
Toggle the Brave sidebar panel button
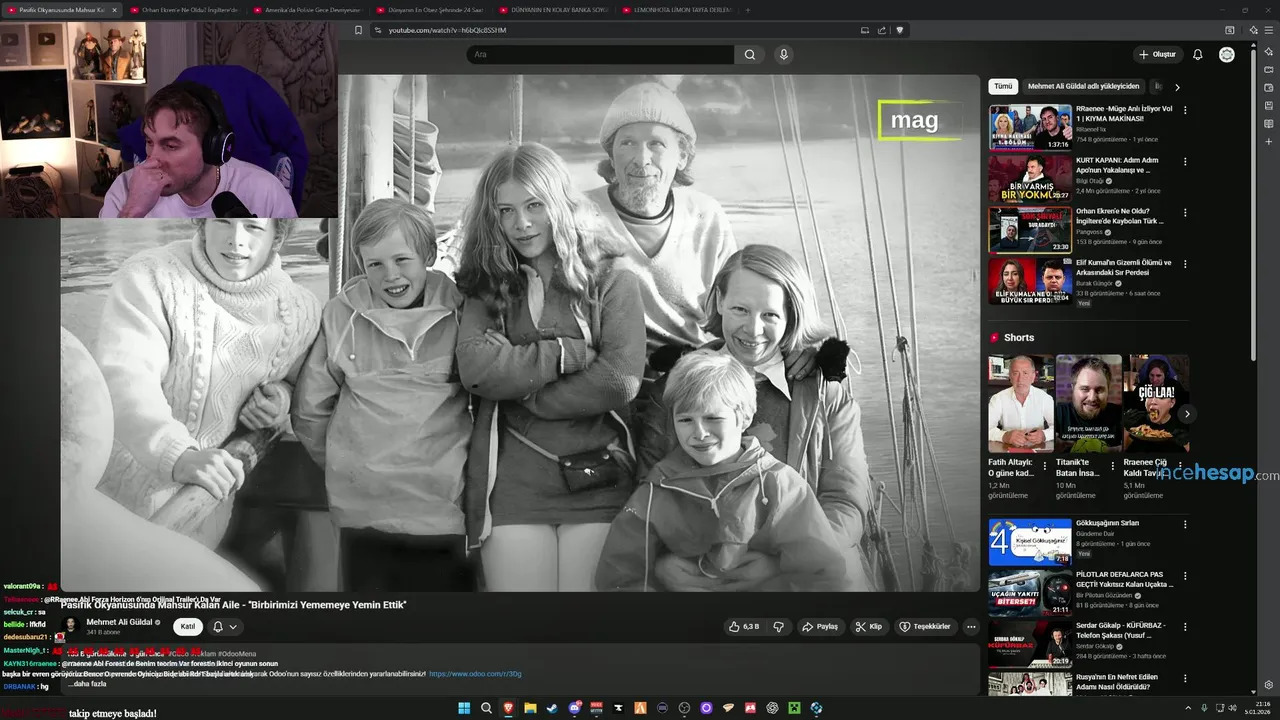pyautogui.click(x=1230, y=30)
